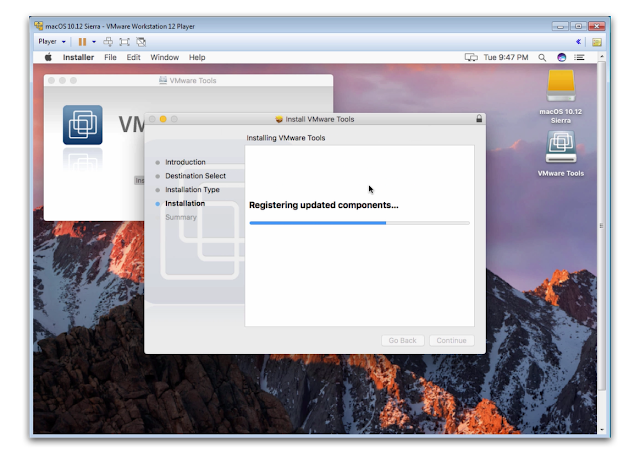
Task: Click the scroll down arrow of Player window
Action: tap(601, 430)
